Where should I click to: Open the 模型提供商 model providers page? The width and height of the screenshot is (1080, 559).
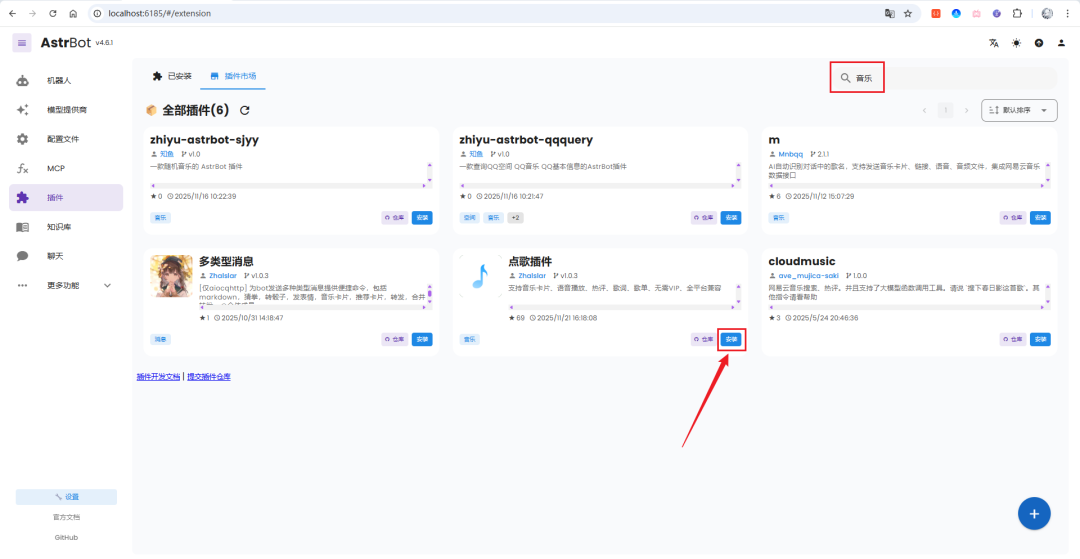66,109
